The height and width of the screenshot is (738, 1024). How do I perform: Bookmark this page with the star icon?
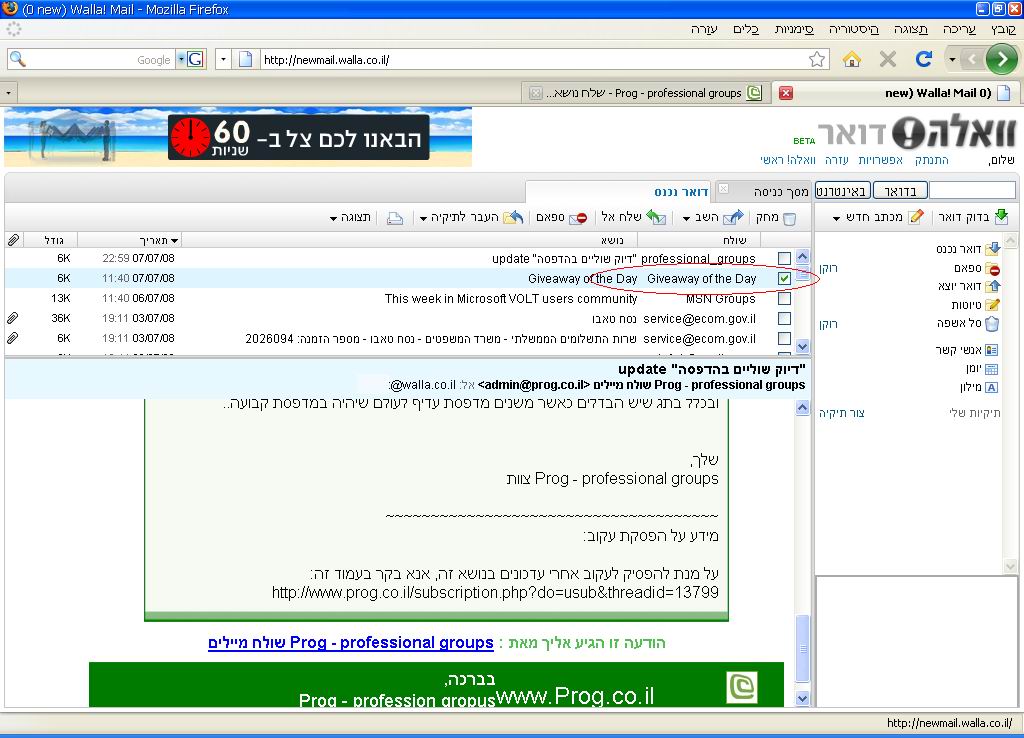816,59
